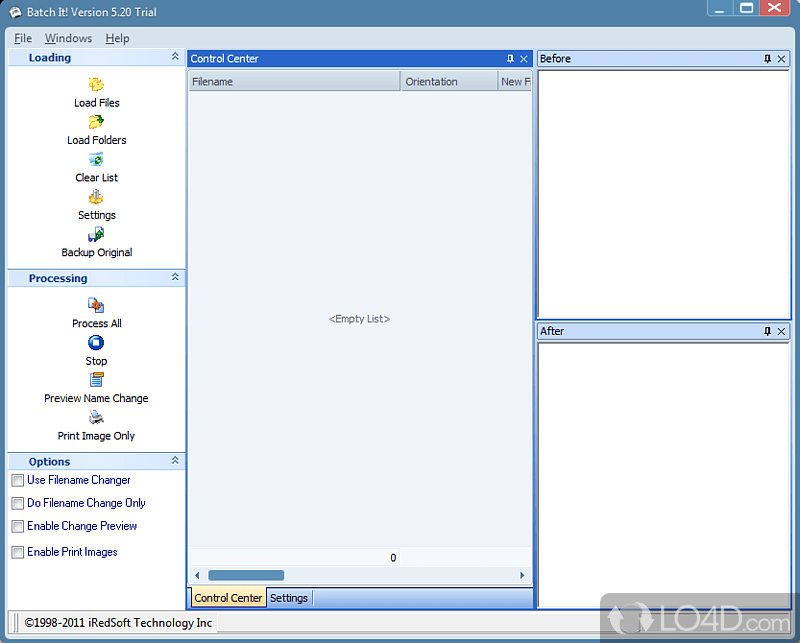Open the File menu
The width and height of the screenshot is (800, 643).
pyautogui.click(x=23, y=38)
